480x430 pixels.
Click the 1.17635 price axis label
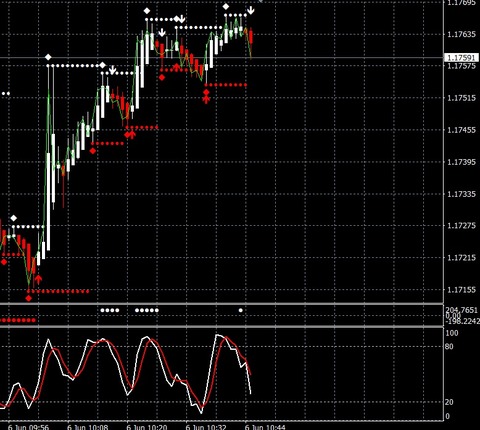pos(461,34)
